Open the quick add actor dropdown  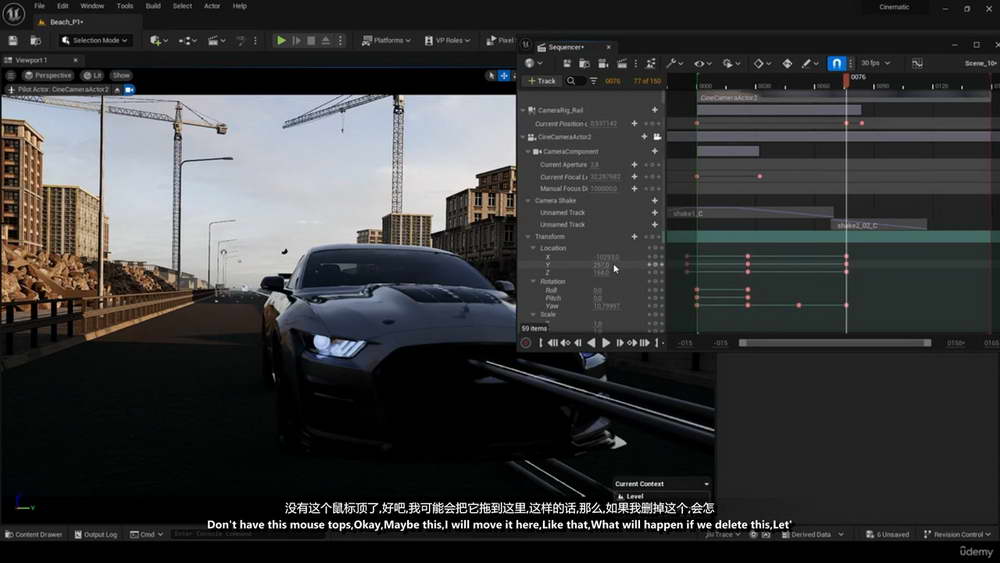158,40
